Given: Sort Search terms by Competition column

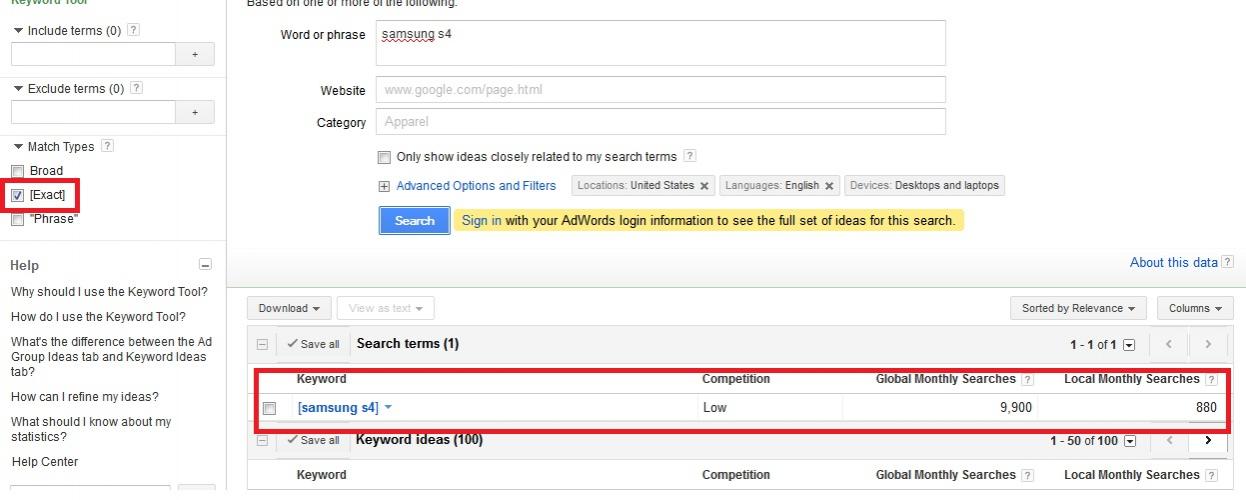Looking at the screenshot, I should tap(736, 379).
